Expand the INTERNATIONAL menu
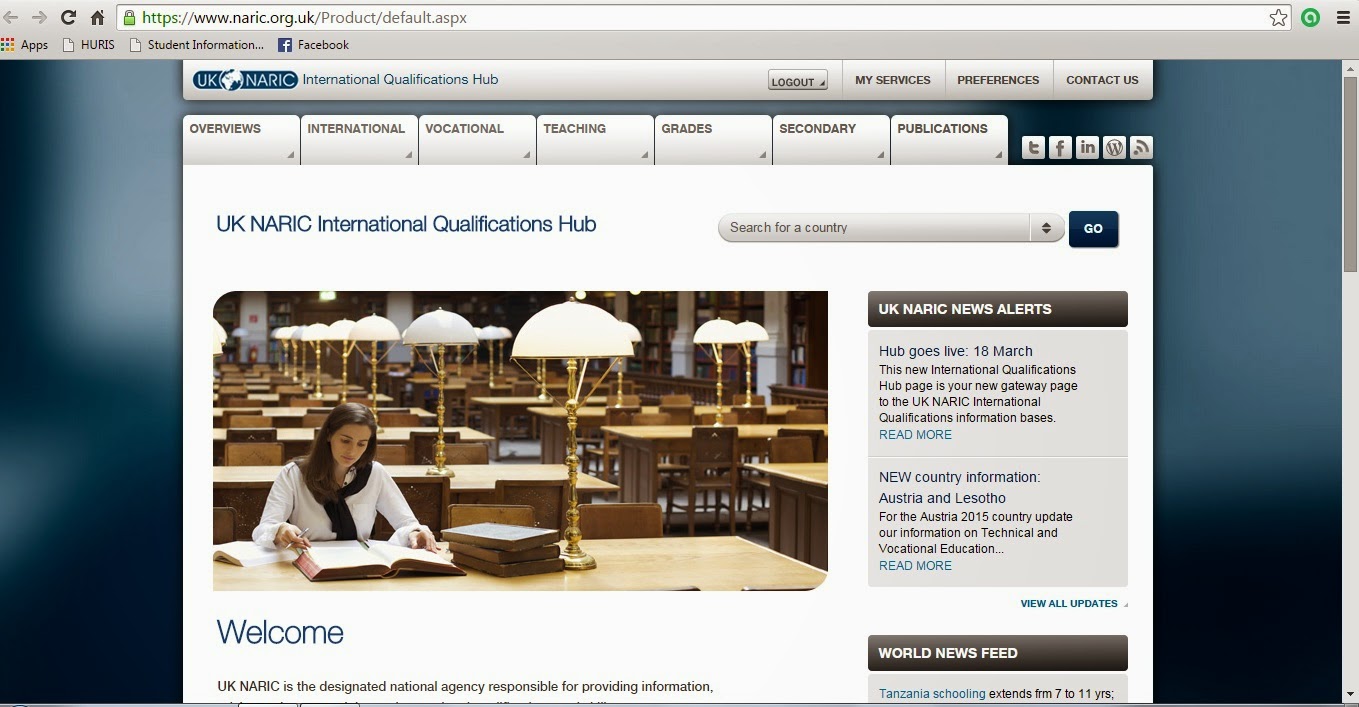Viewport: 1359px width, 707px height. 359,140
